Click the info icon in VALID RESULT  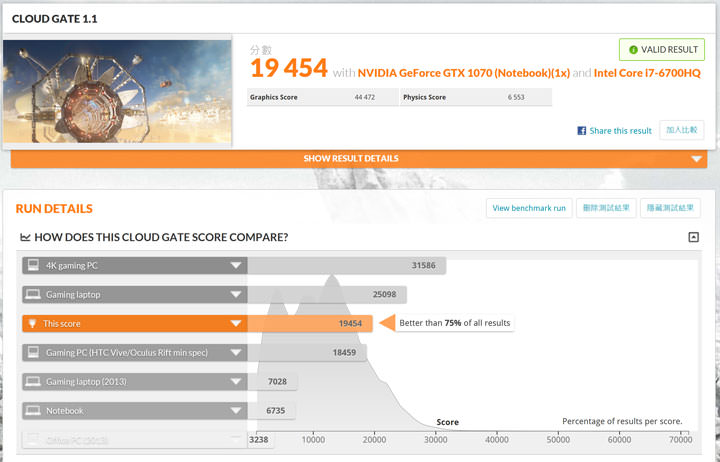click(631, 49)
